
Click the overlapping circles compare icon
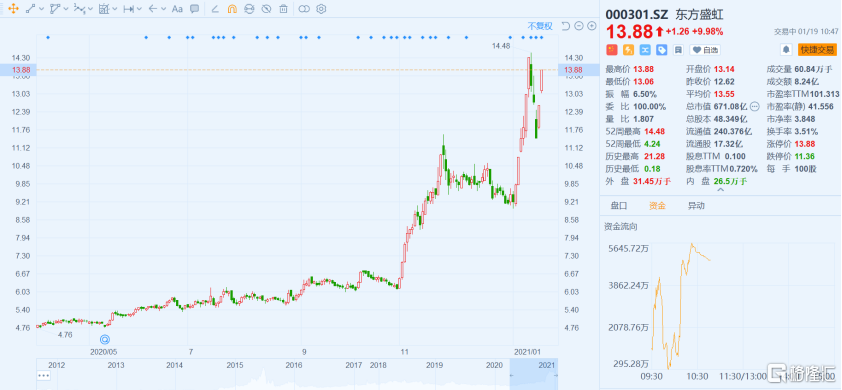(304, 9)
